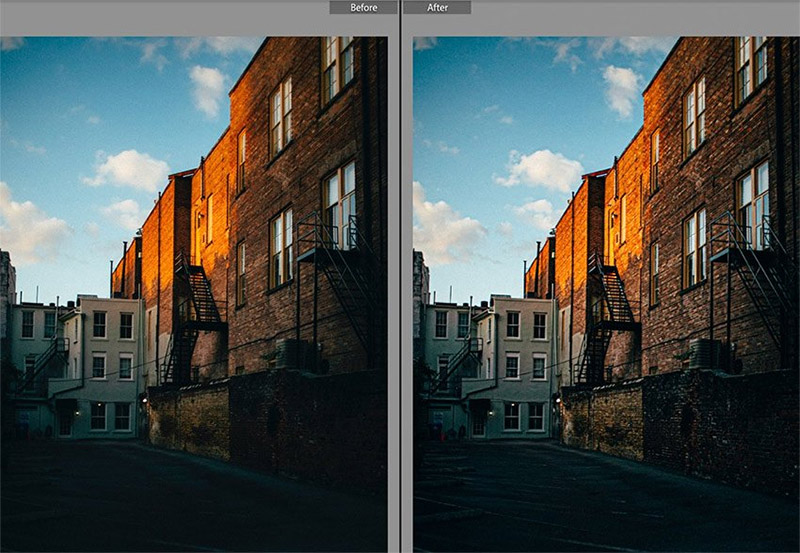Click the After label
Screen dimensions: 800x553
coord(437,8)
